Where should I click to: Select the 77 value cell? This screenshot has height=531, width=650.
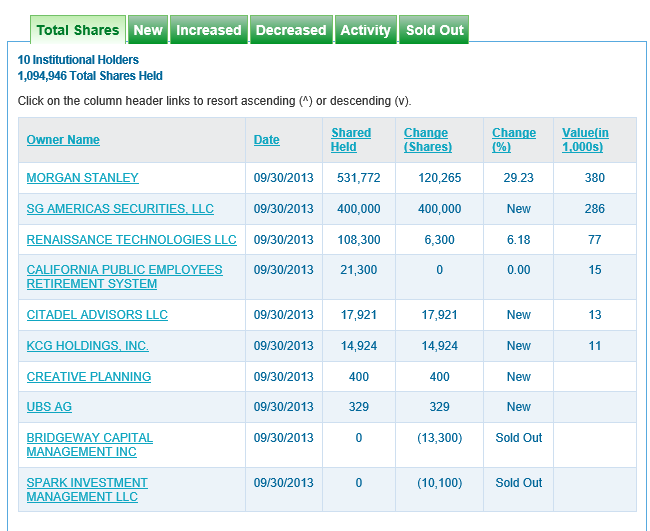pos(595,240)
